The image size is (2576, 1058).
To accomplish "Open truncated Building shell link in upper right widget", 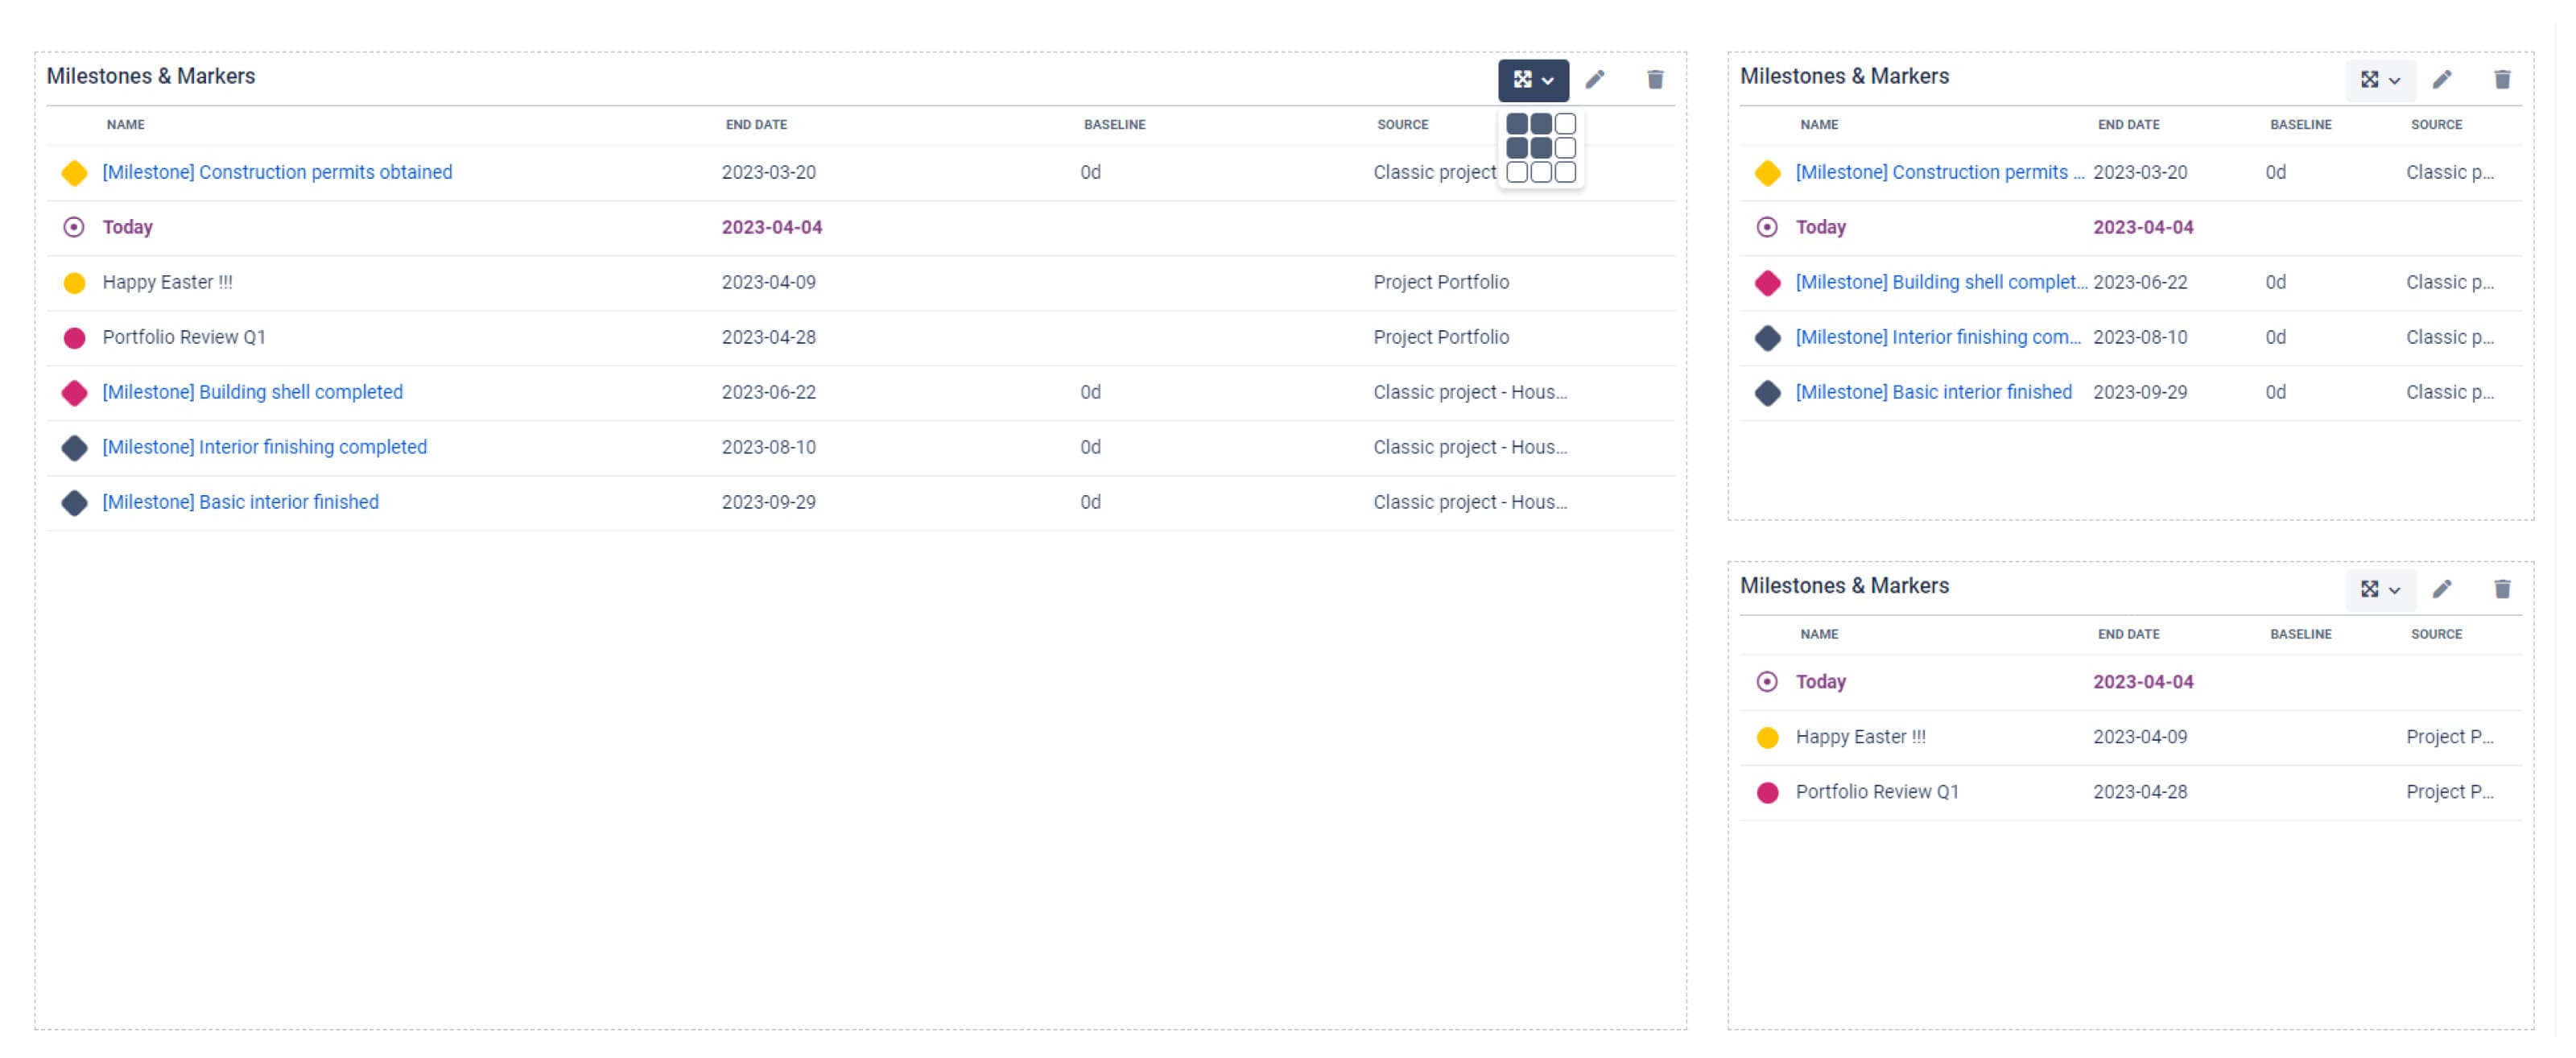I will pyautogui.click(x=1941, y=282).
